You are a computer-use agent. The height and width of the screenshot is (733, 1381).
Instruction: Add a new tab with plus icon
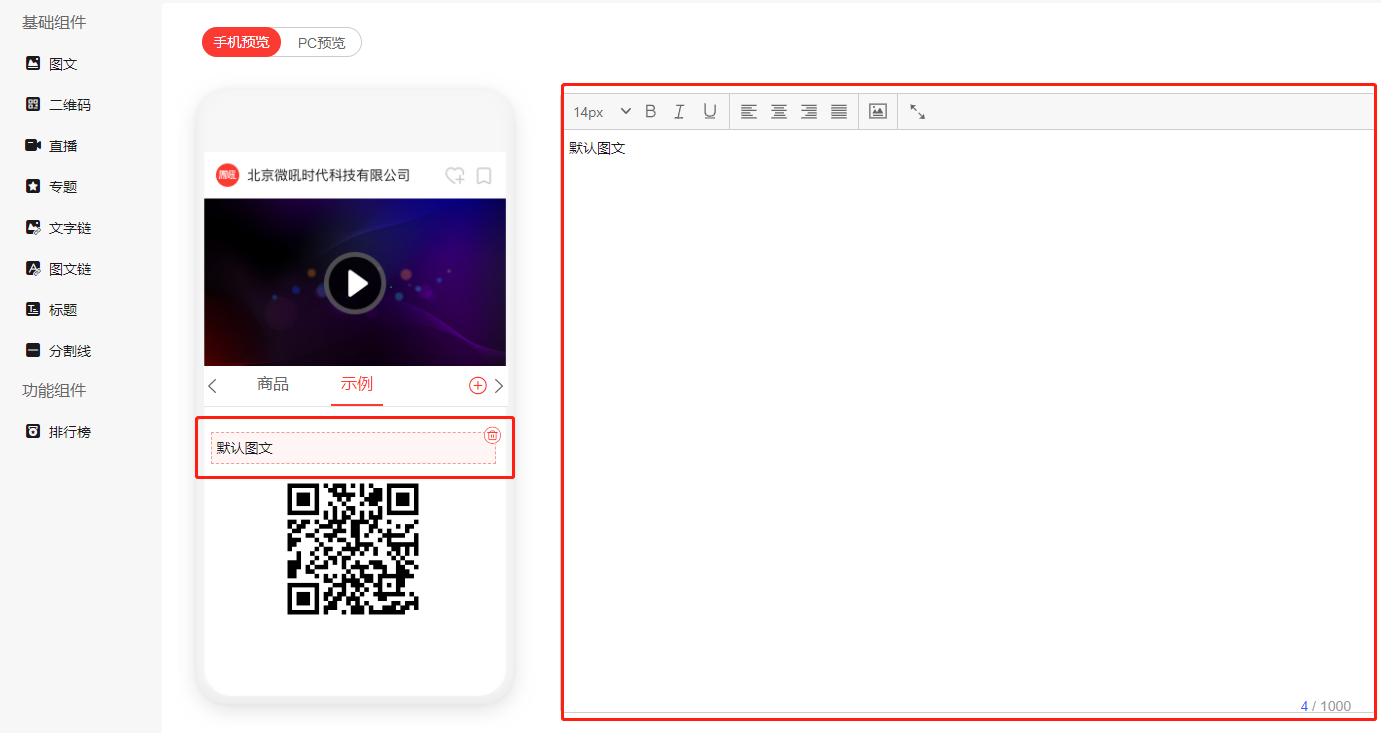tap(478, 386)
